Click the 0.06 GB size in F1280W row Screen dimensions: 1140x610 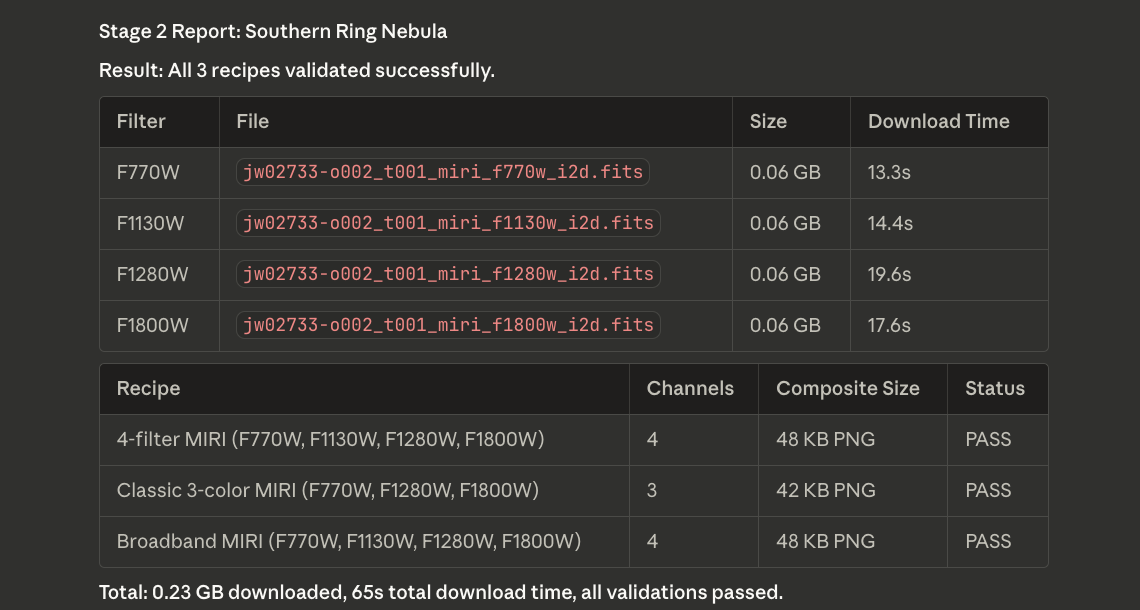(785, 274)
